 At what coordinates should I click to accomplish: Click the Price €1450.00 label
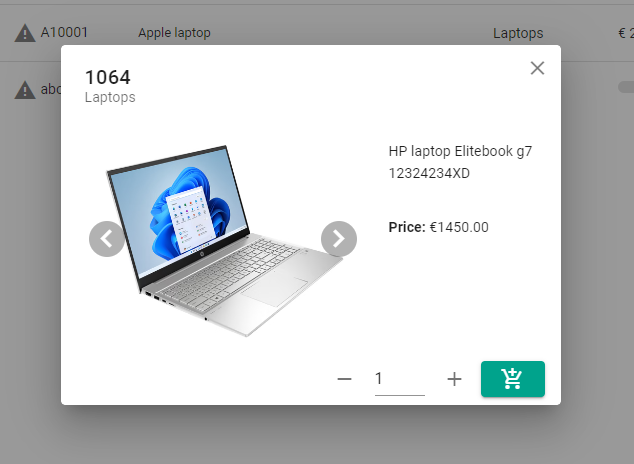[438, 227]
